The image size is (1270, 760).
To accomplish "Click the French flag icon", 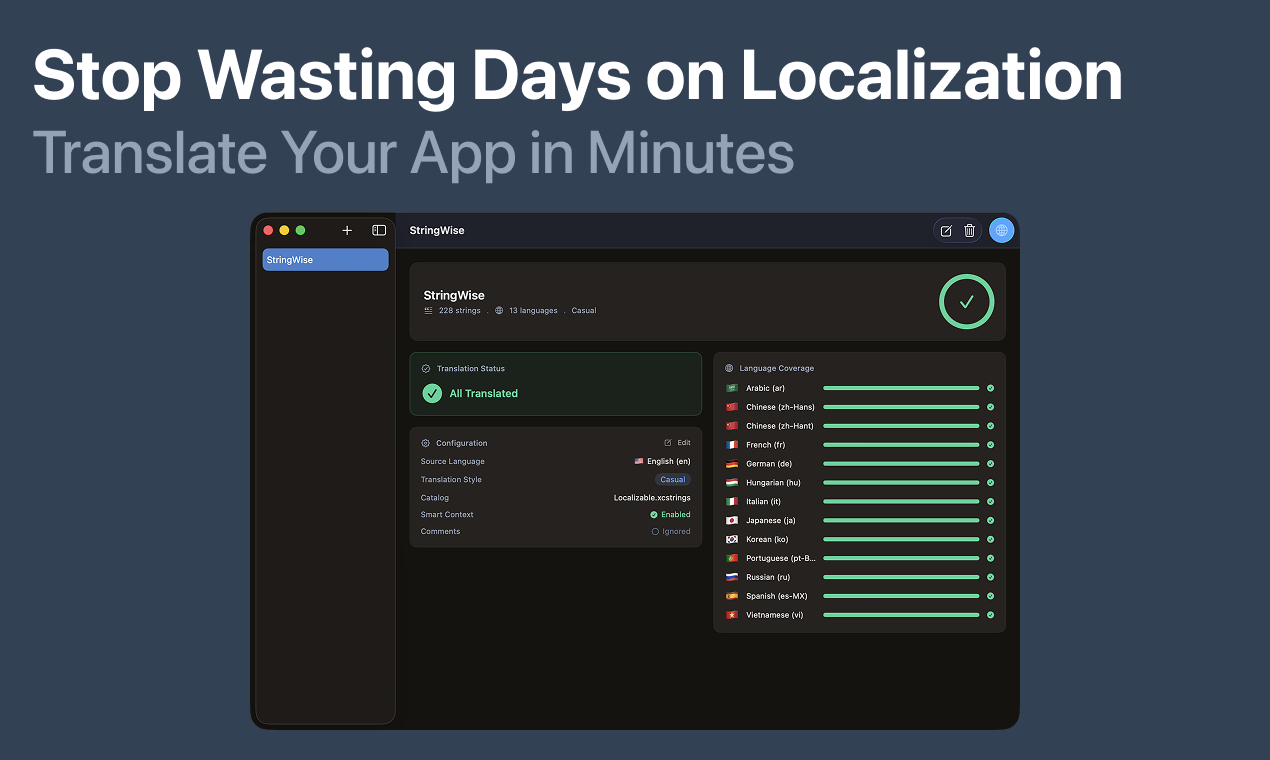I will 732,445.
